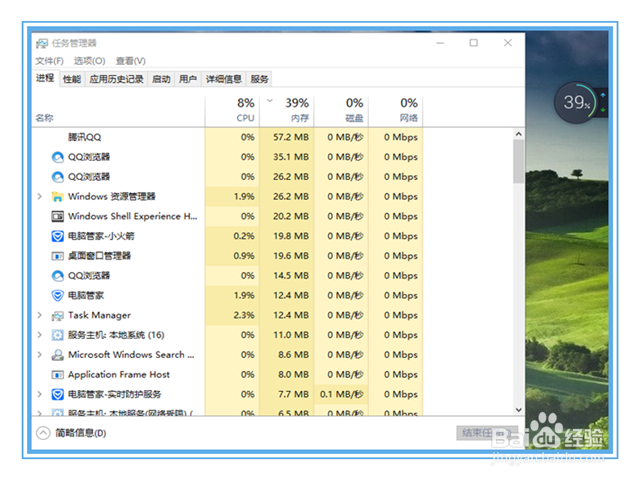
Task: Click the 8.0 MB memory value
Action: [293, 375]
